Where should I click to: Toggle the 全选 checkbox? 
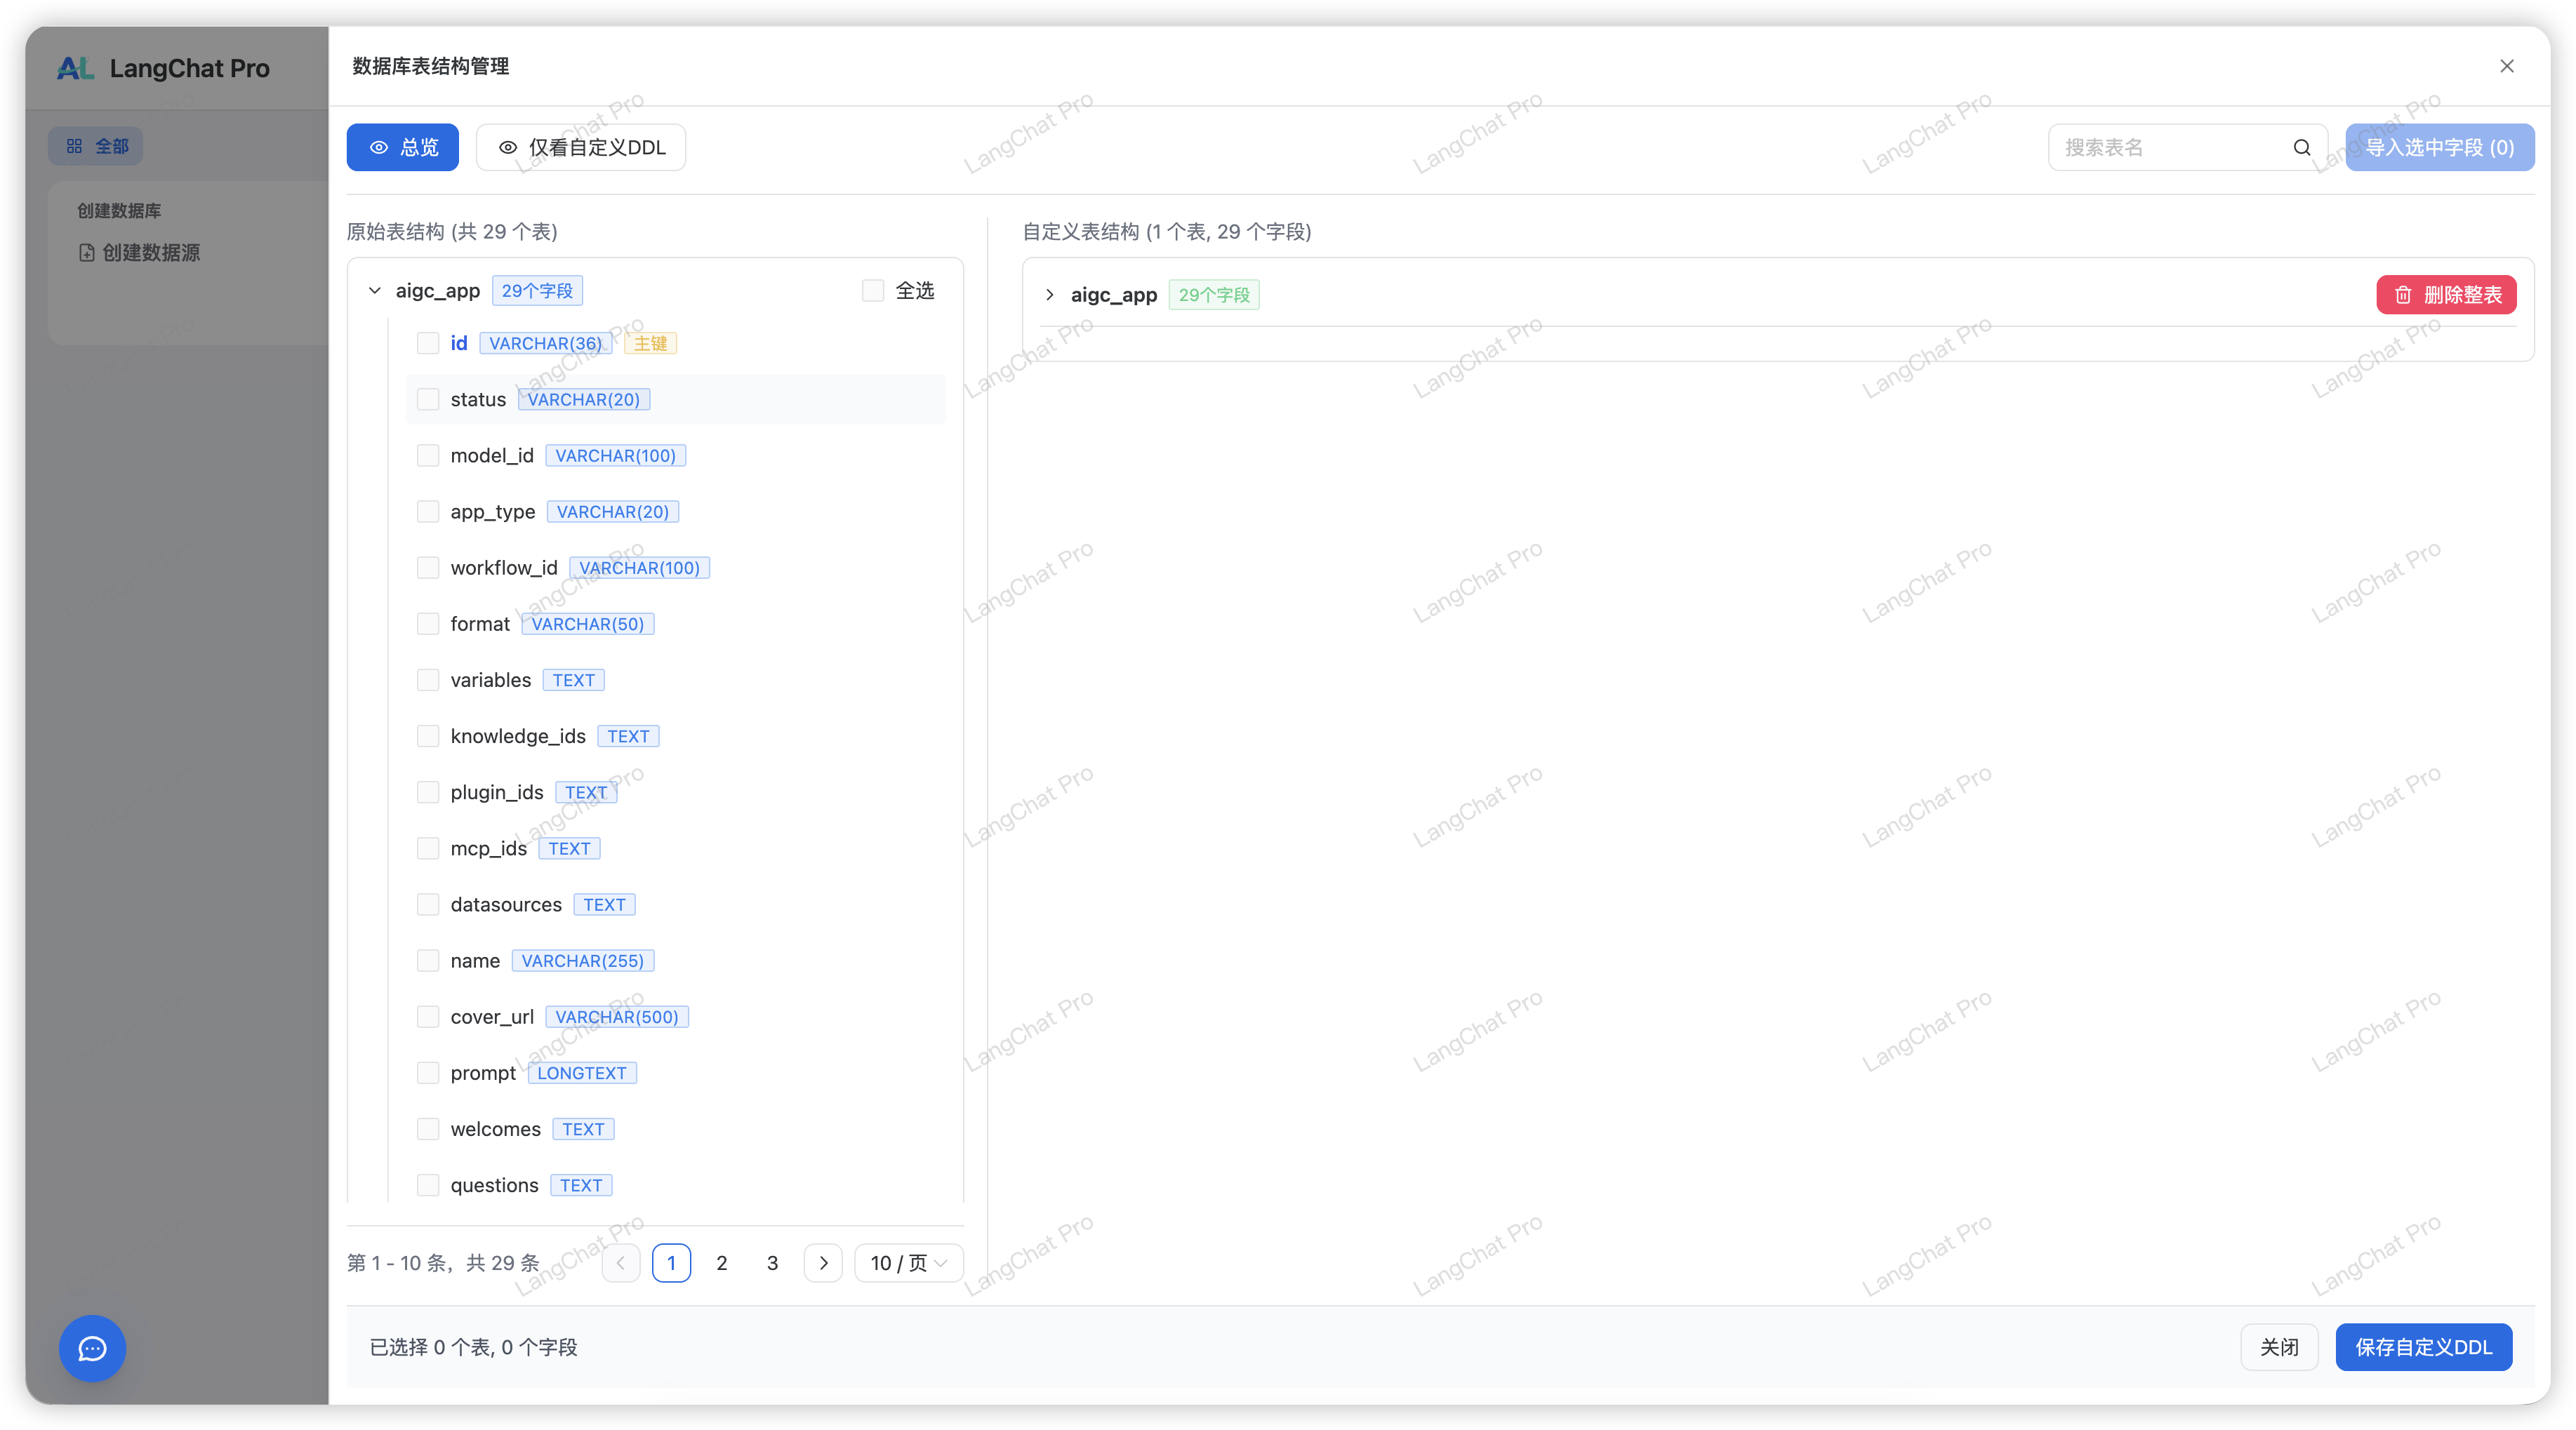point(873,290)
